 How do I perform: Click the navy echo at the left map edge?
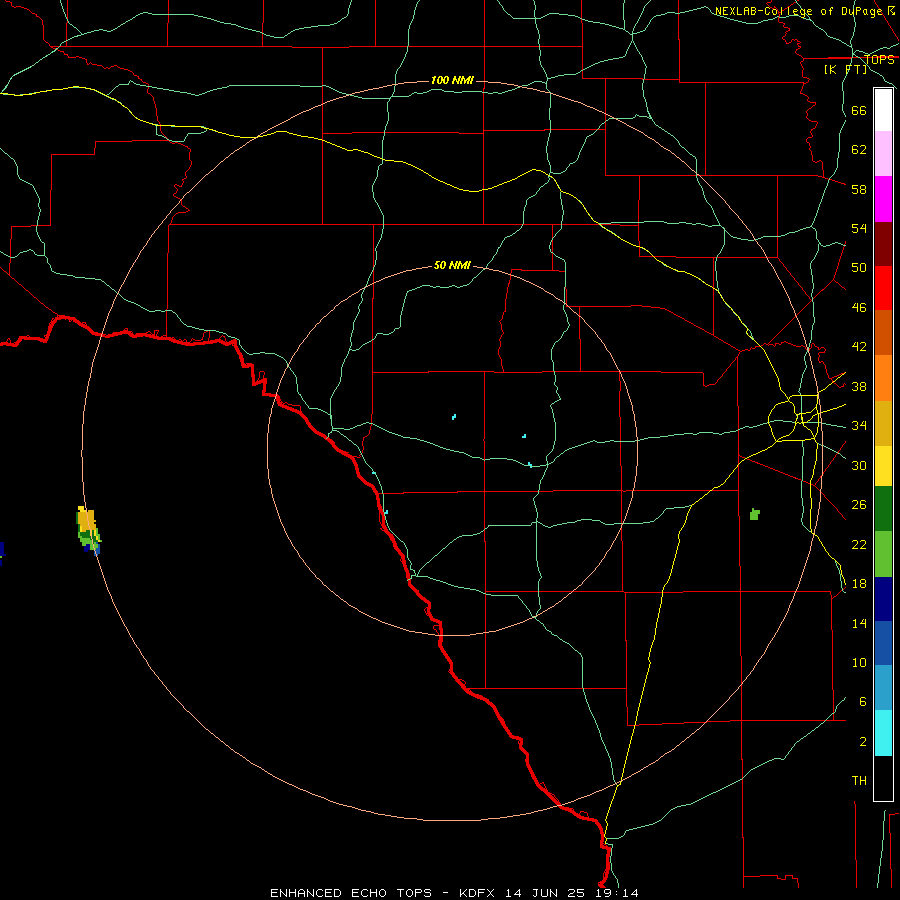point(2,550)
